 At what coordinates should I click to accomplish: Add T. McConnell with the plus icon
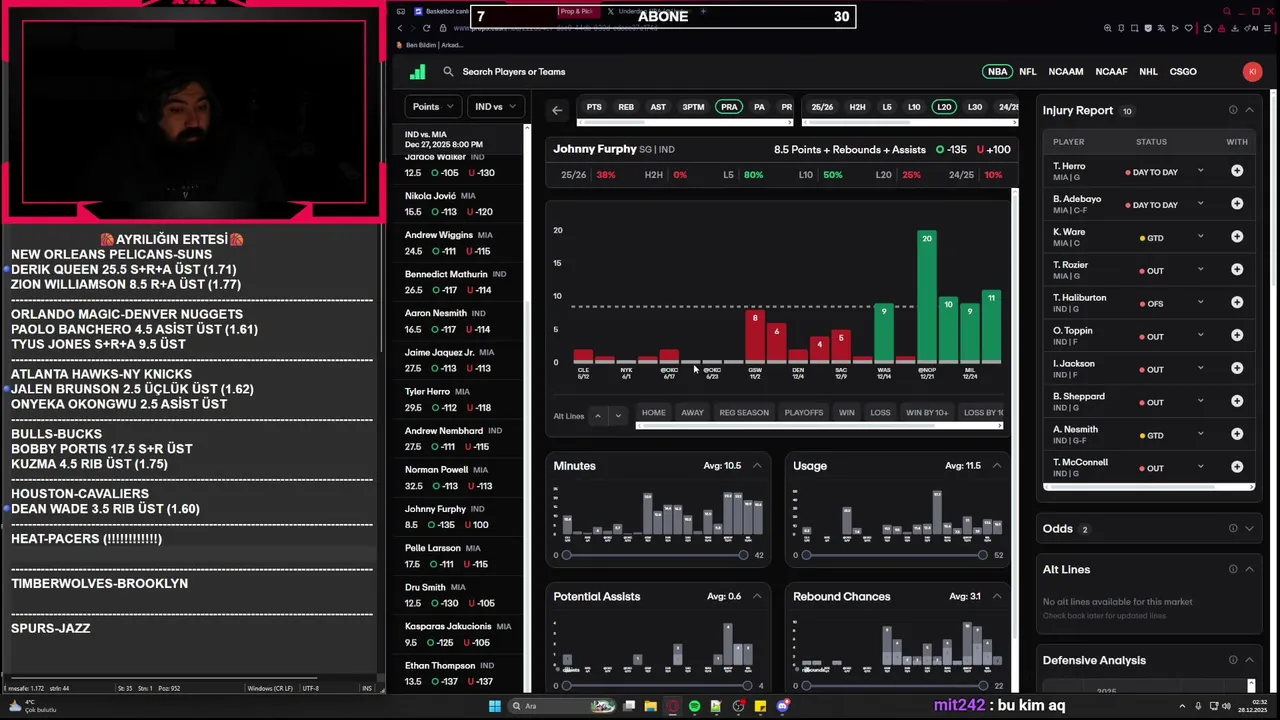[1237, 468]
